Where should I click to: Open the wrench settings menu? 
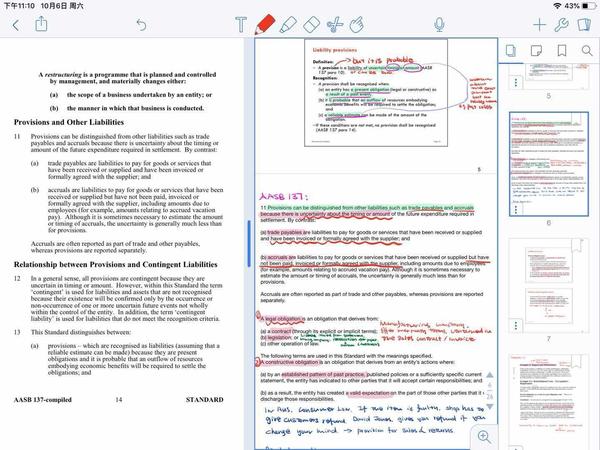[x=561, y=25]
